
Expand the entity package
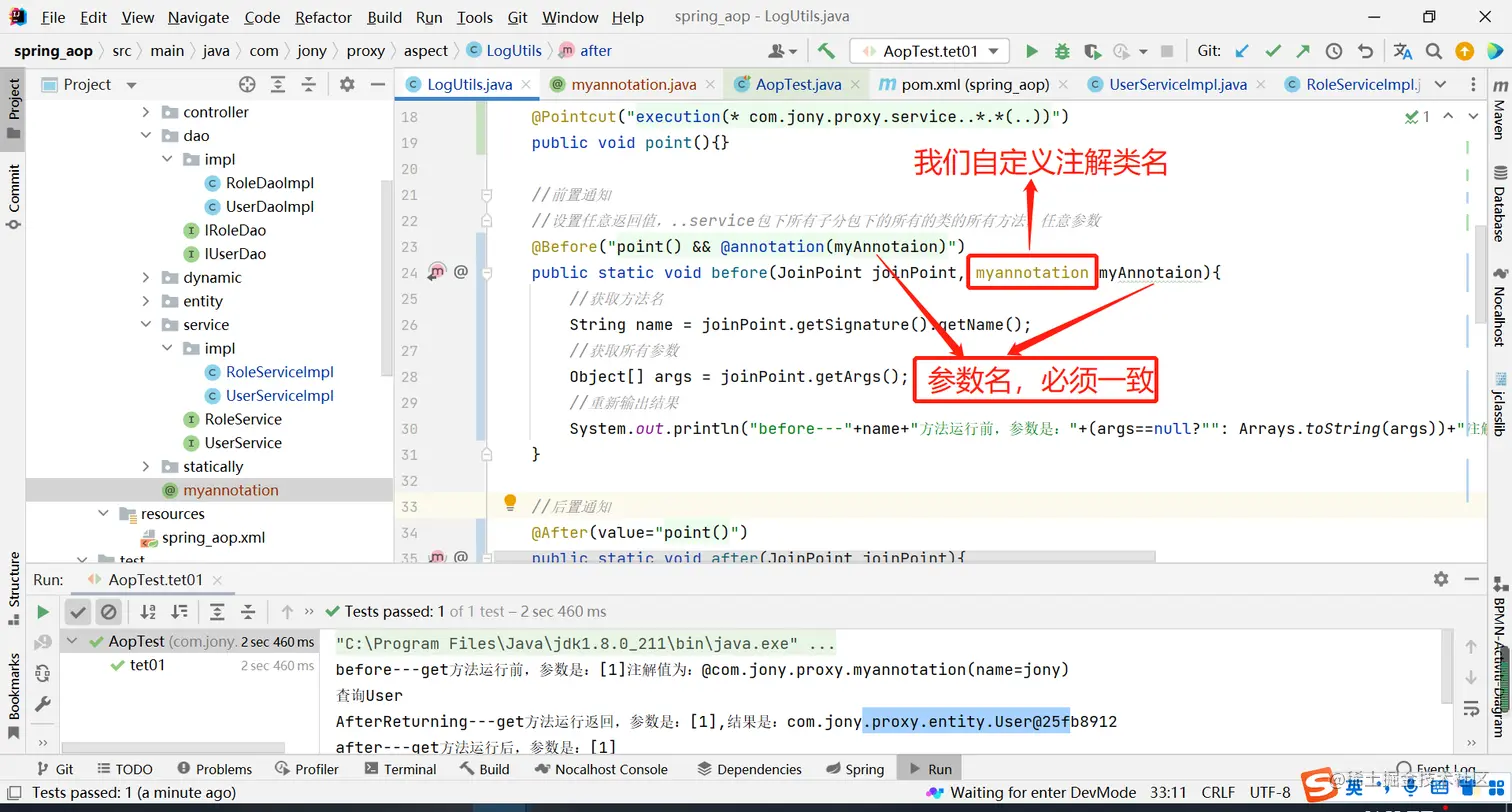click(146, 301)
